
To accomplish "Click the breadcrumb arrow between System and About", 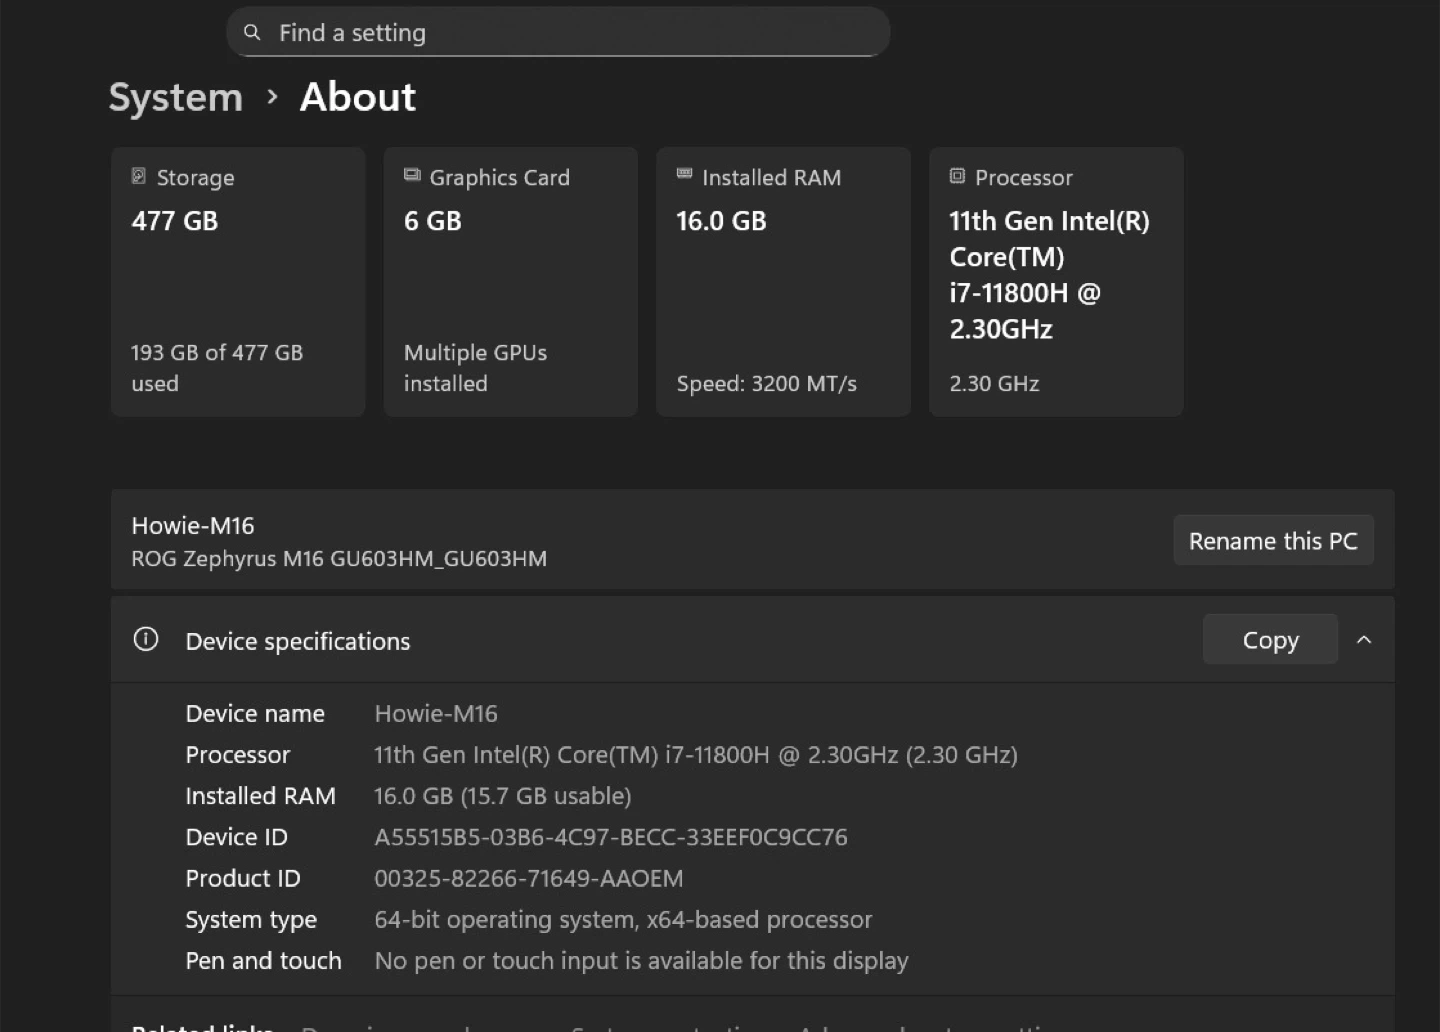I will (x=272, y=98).
